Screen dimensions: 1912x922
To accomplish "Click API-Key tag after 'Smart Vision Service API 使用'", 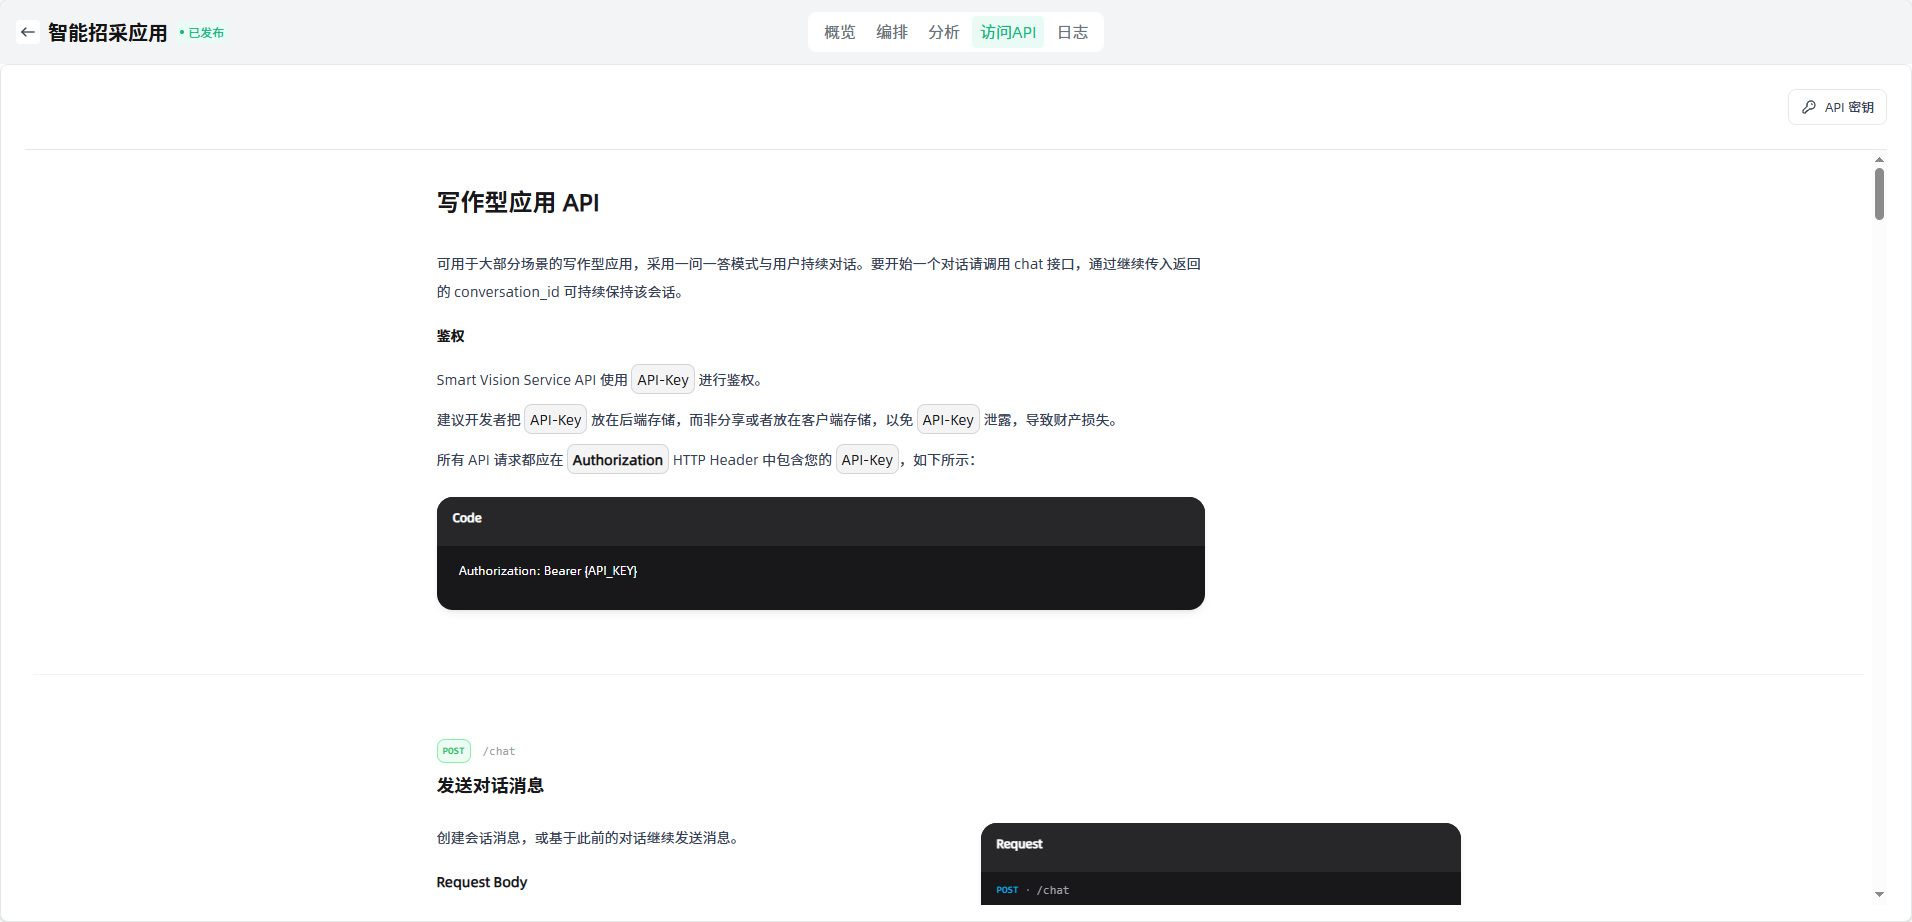I will pyautogui.click(x=662, y=380).
